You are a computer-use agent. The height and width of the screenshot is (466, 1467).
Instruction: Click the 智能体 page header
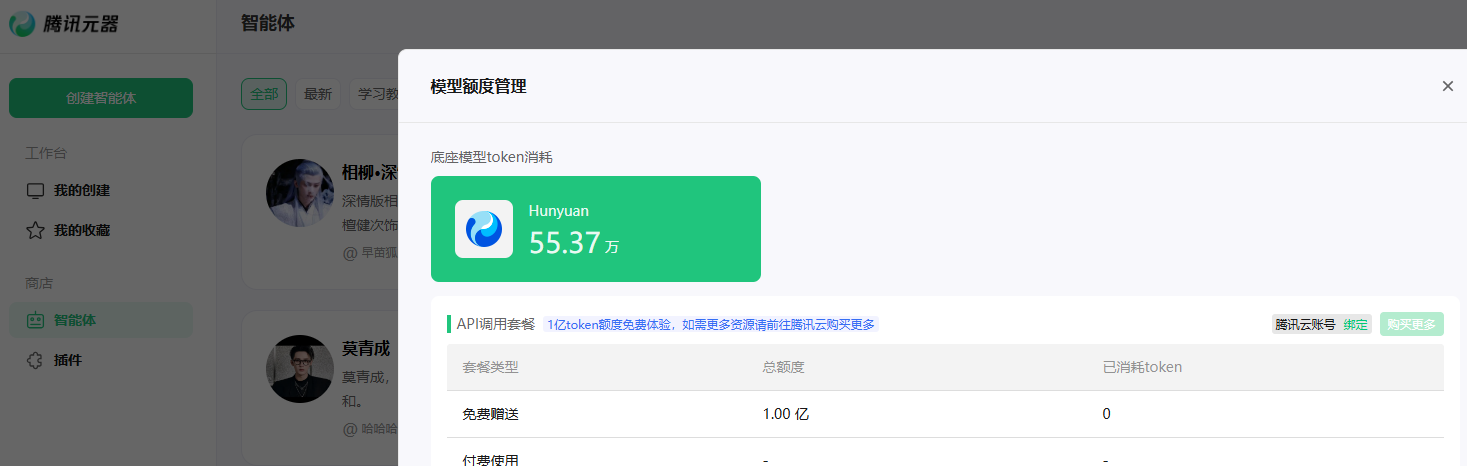268,23
